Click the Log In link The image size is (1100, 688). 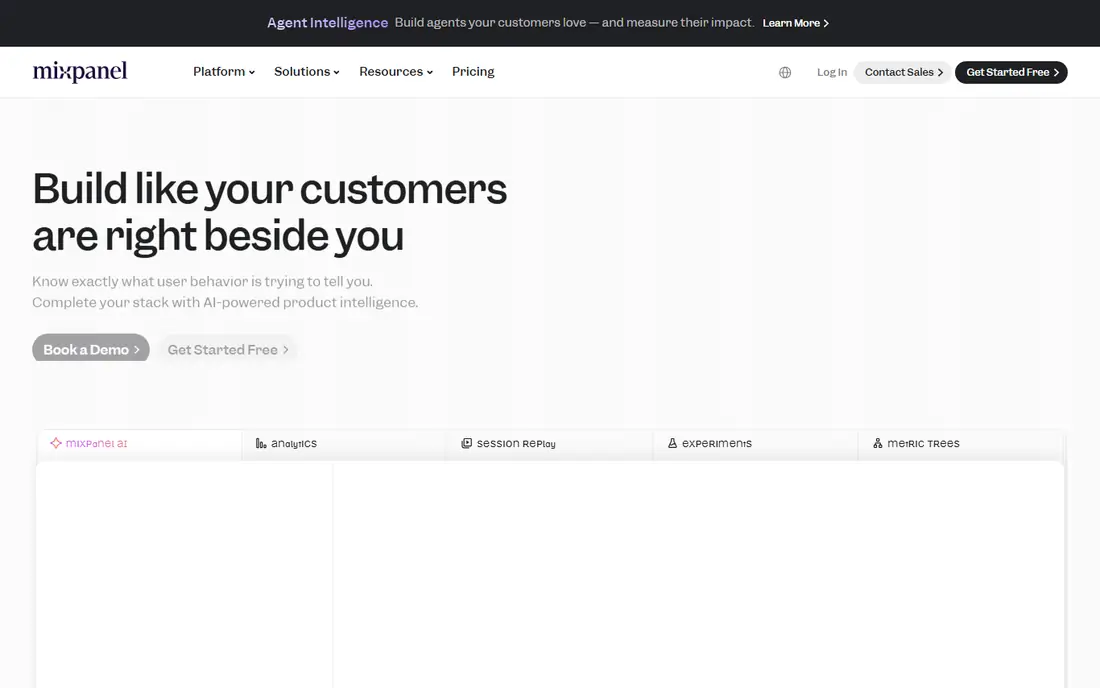(832, 72)
